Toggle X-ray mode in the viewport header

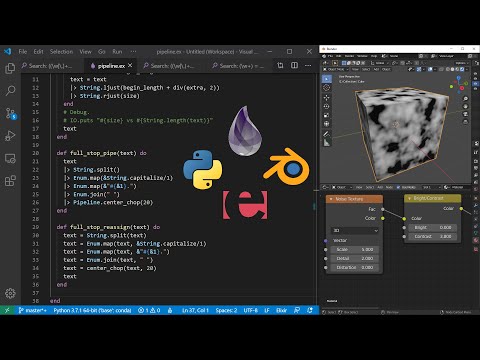[x=441, y=69]
